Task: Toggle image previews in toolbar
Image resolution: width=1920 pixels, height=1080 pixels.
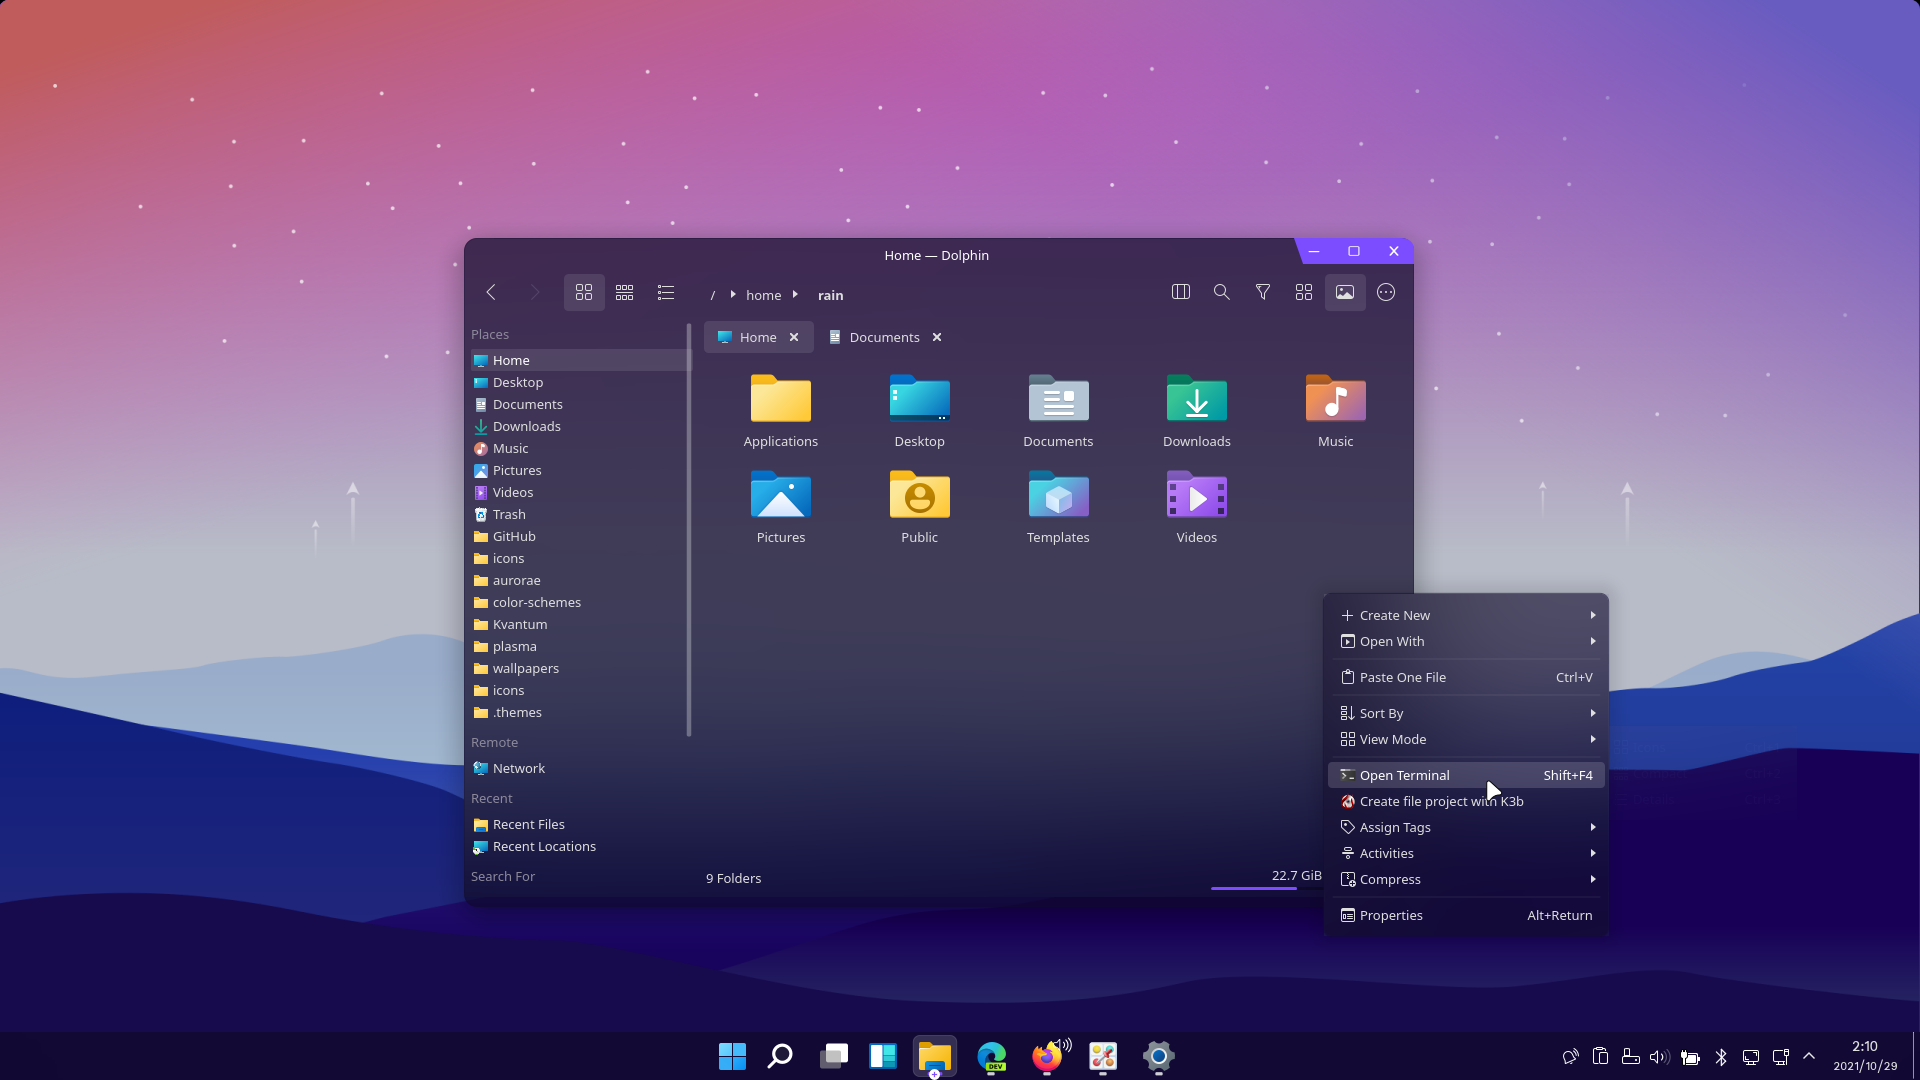Action: [x=1345, y=292]
